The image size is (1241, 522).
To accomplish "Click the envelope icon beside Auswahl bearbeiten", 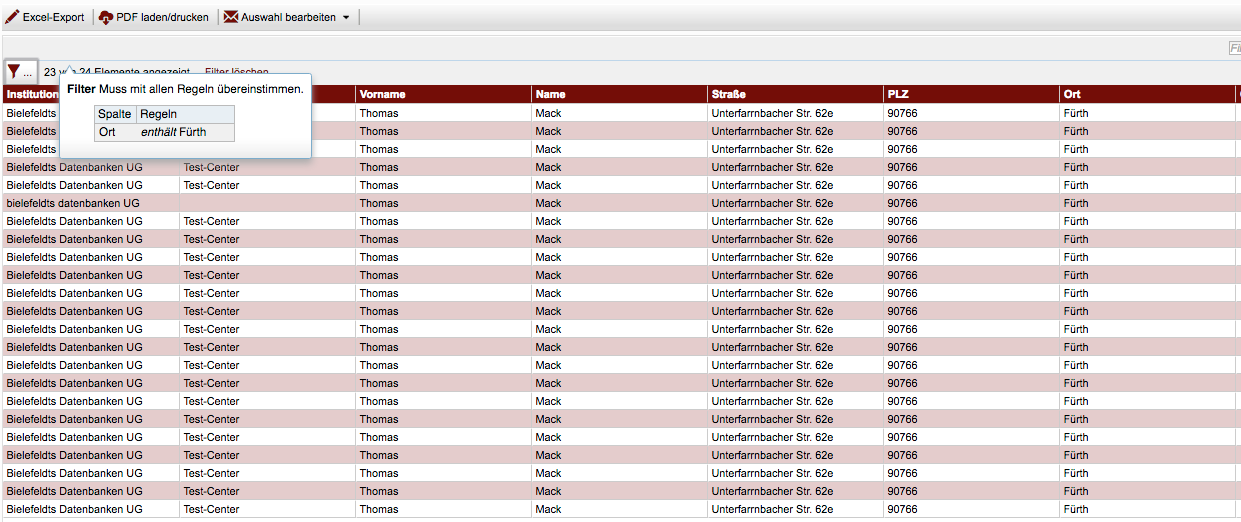I will (x=231, y=17).
